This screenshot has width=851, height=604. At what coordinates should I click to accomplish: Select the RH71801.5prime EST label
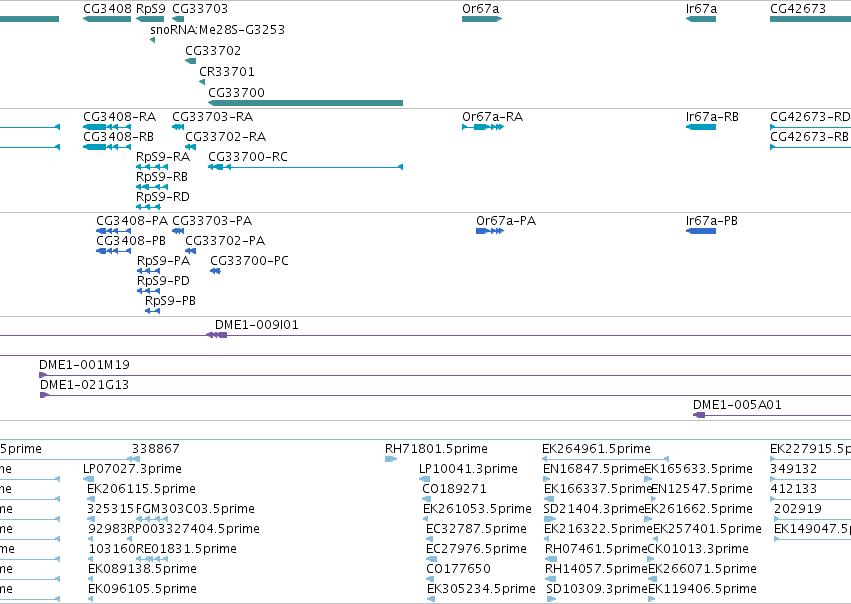tap(436, 449)
